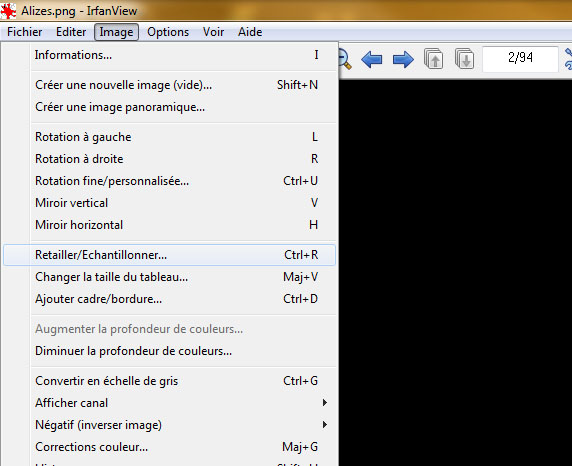This screenshot has height=466, width=572.
Task: Choose Changer la taille du tableau...
Action: [x=169, y=277]
